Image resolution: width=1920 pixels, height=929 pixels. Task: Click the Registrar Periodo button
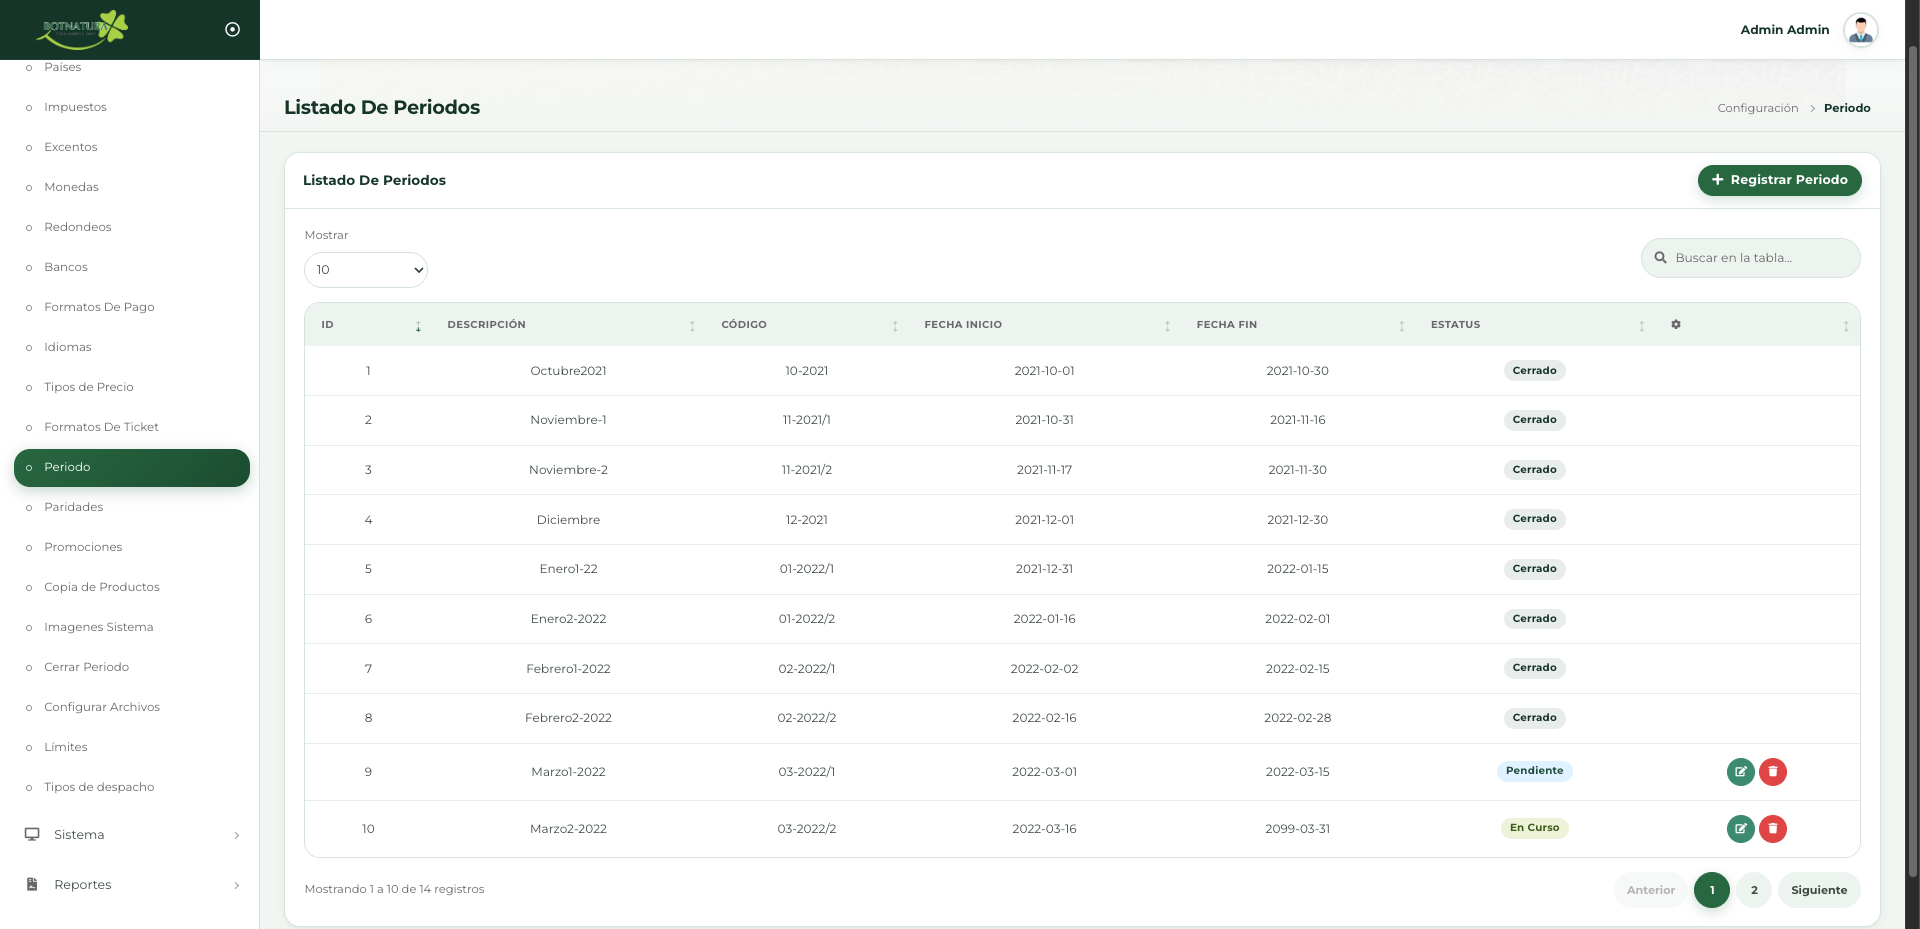click(x=1779, y=180)
